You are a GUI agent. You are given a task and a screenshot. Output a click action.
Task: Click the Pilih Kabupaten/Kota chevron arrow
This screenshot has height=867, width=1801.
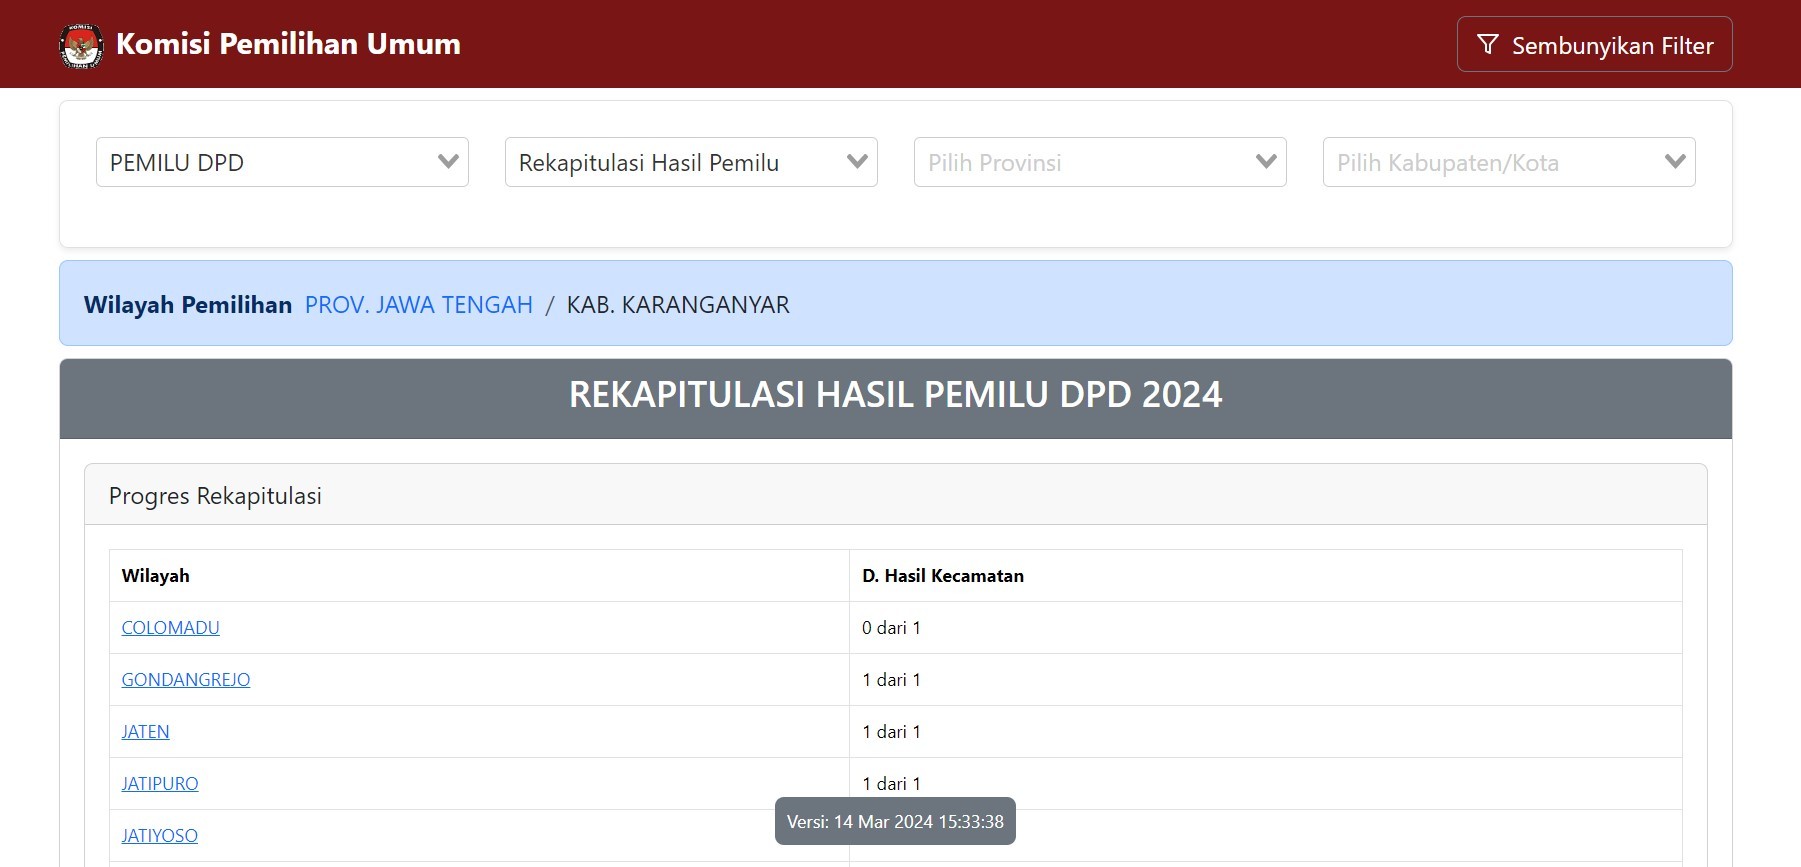coord(1675,162)
